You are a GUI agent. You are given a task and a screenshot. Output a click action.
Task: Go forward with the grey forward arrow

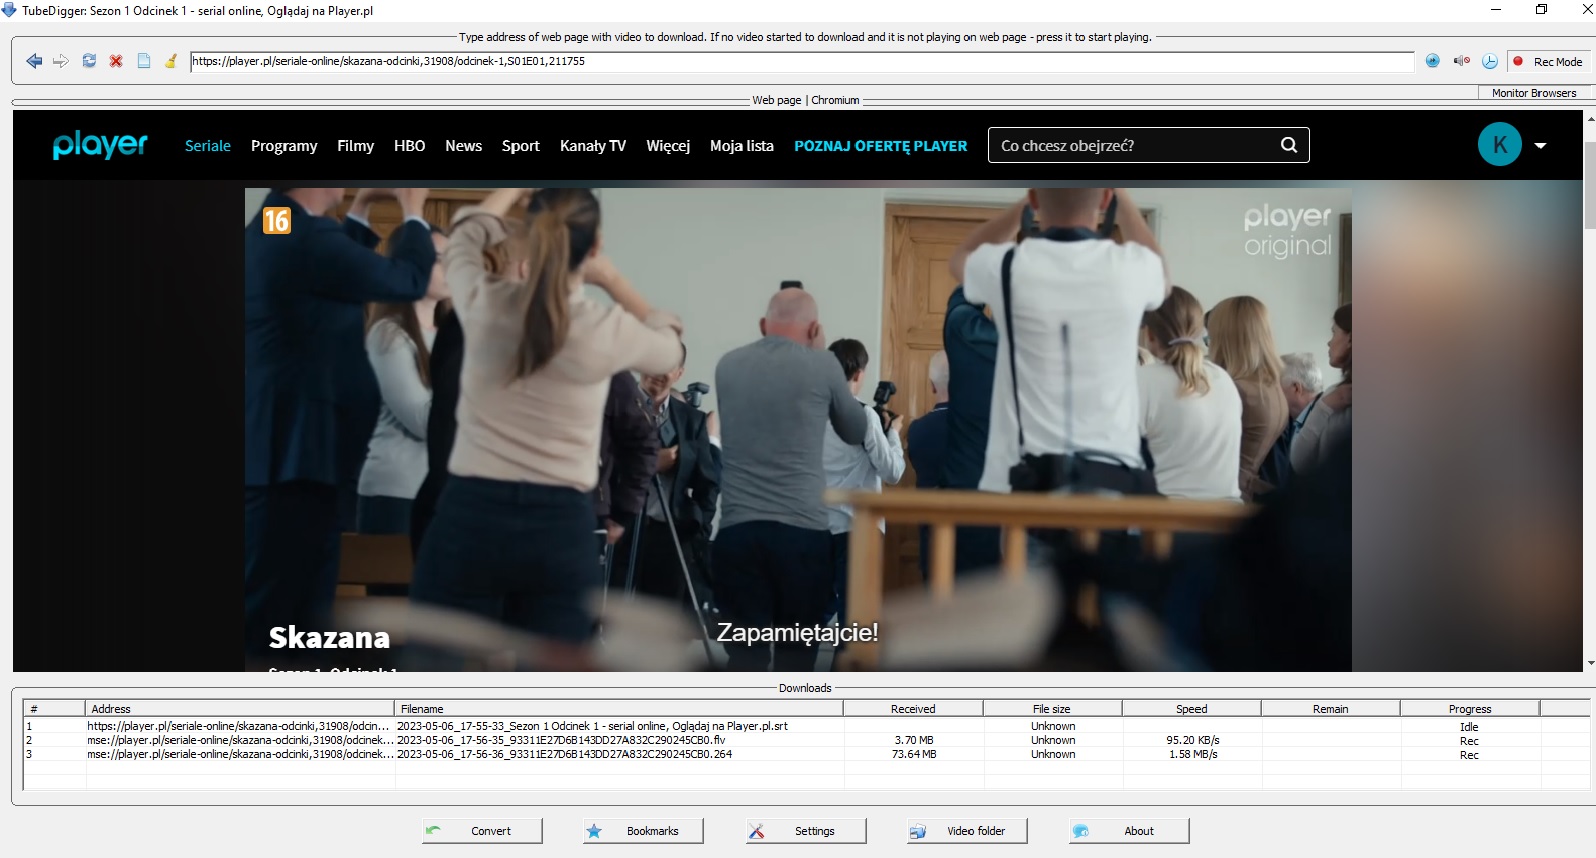tap(61, 61)
